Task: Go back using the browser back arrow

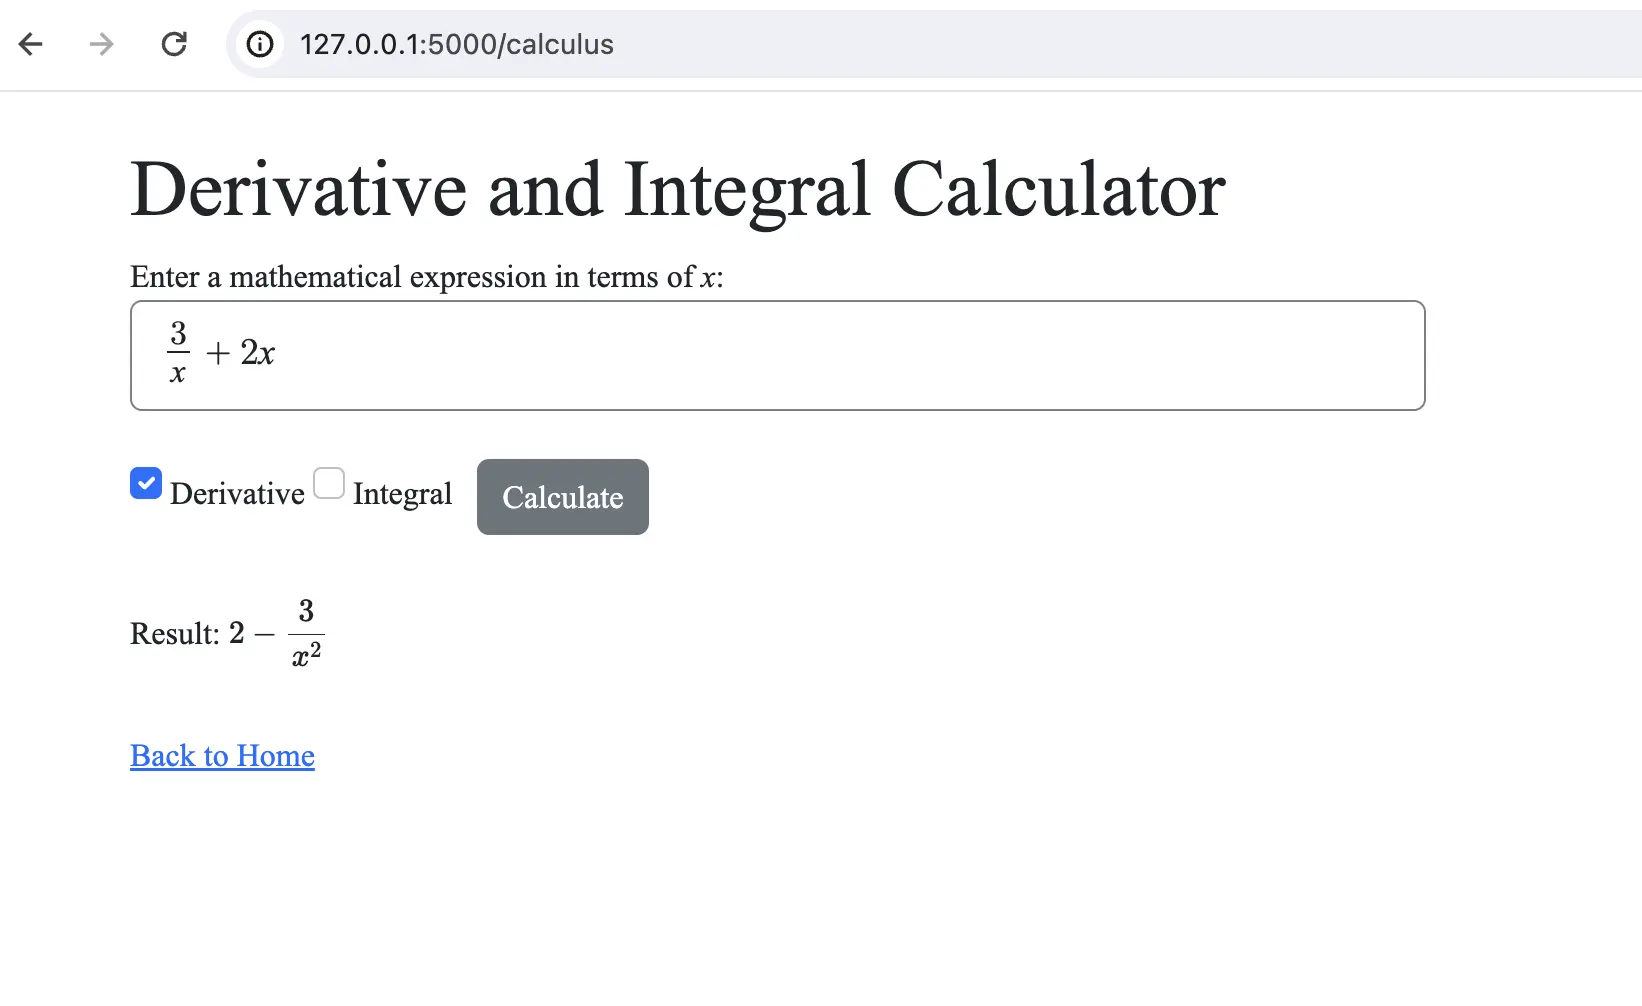Action: tap(31, 44)
